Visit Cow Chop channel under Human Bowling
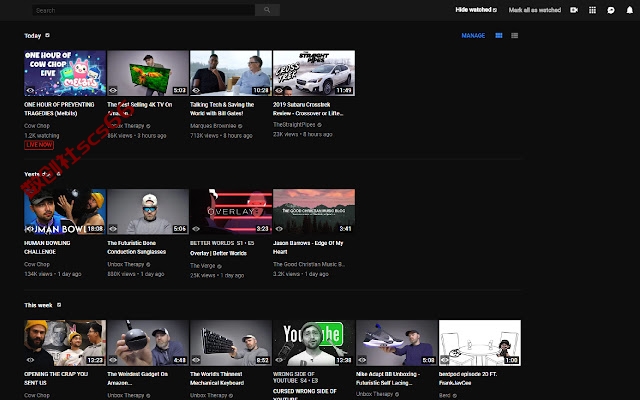 click(x=37, y=264)
